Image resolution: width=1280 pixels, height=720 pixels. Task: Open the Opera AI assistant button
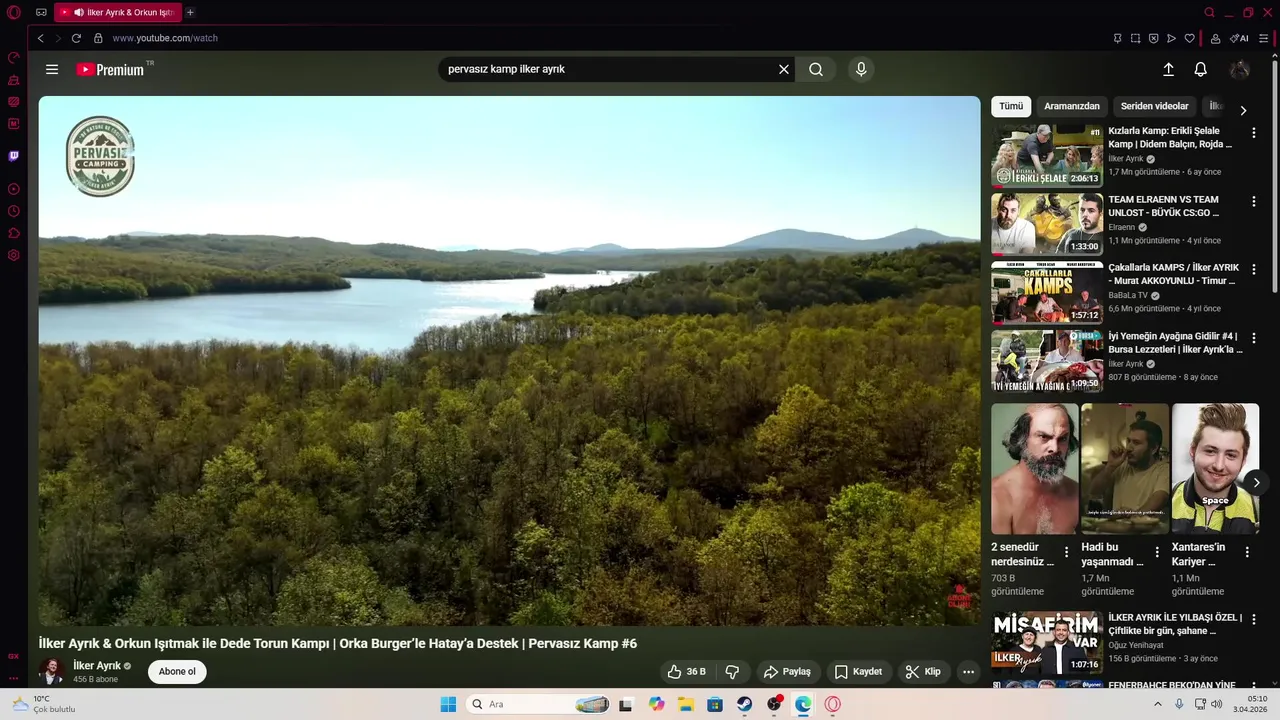[1240, 38]
